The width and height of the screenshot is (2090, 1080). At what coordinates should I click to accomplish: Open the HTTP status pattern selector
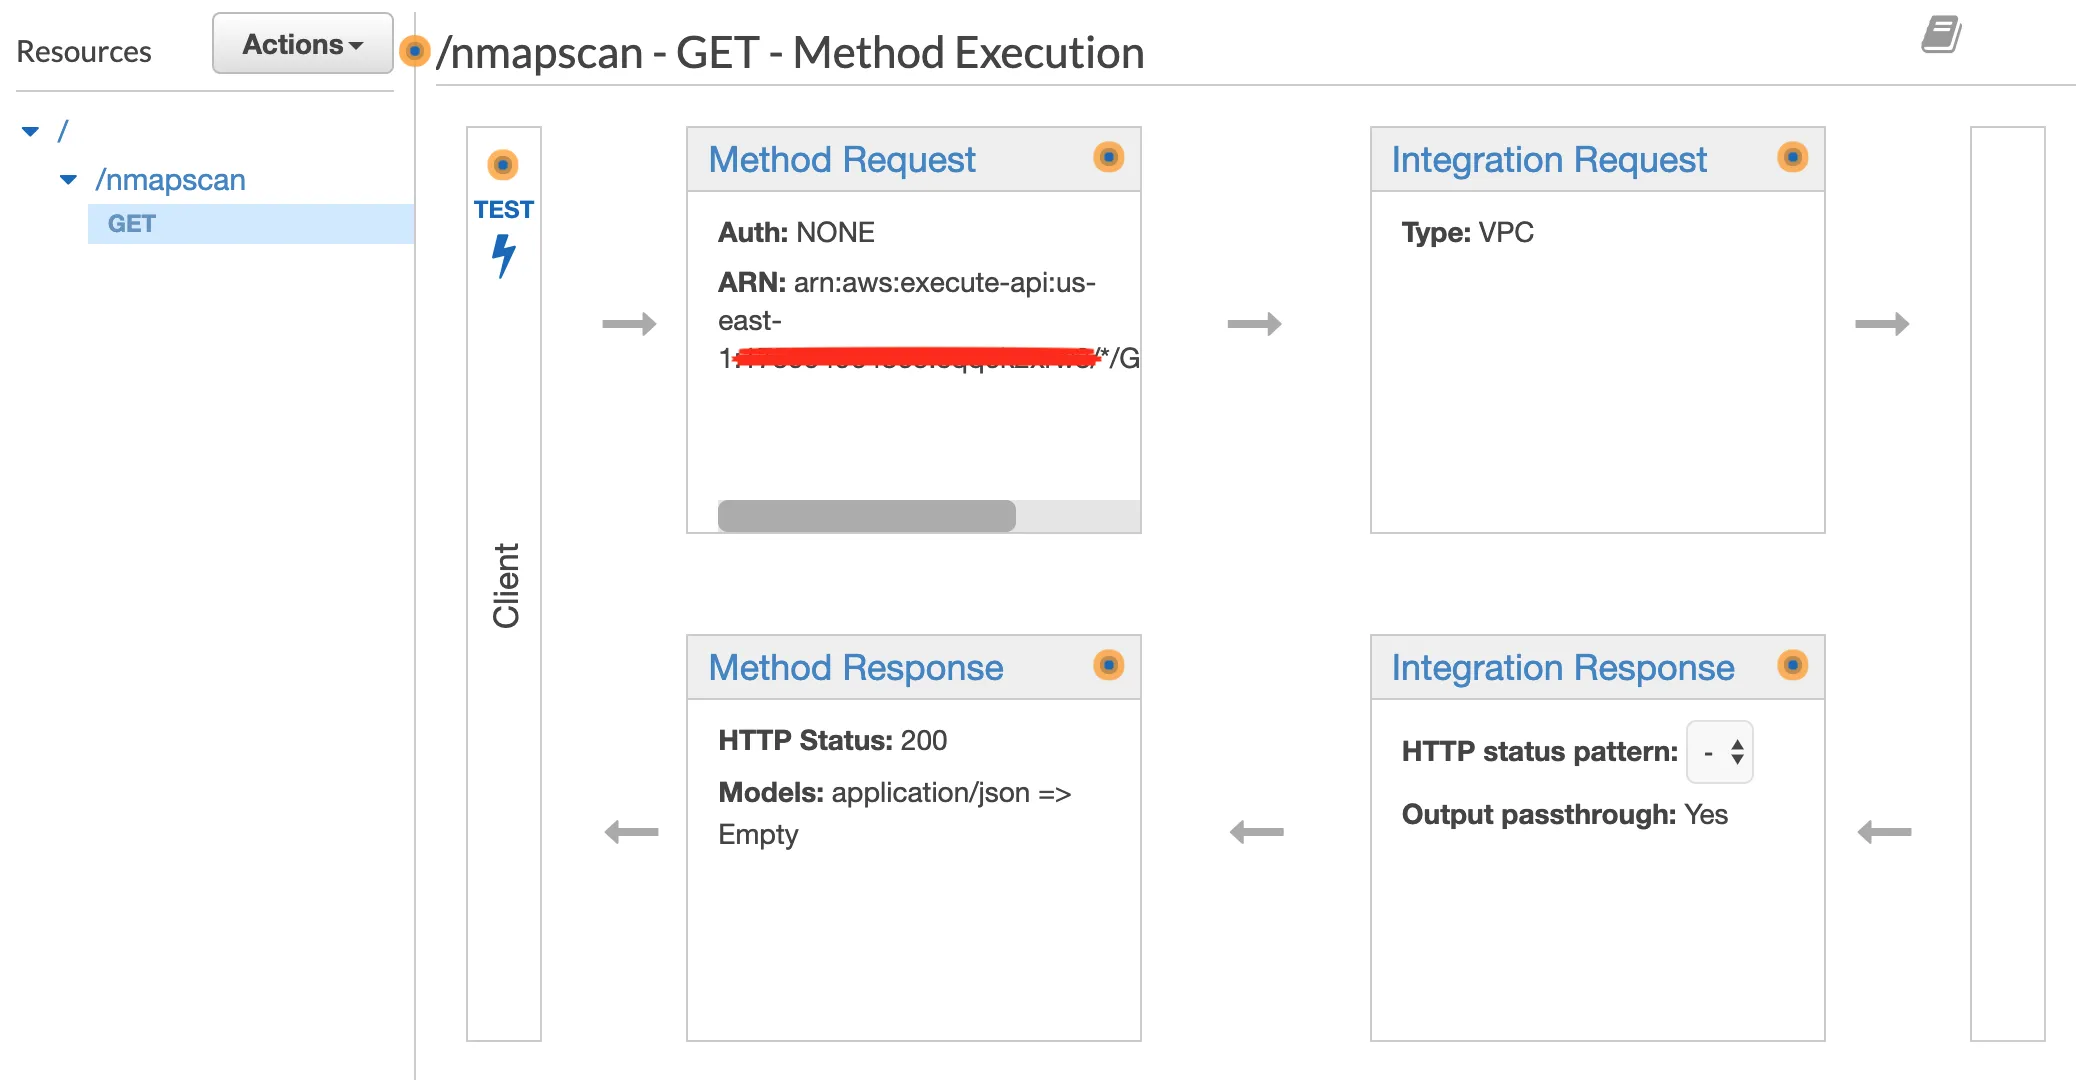pos(1720,752)
